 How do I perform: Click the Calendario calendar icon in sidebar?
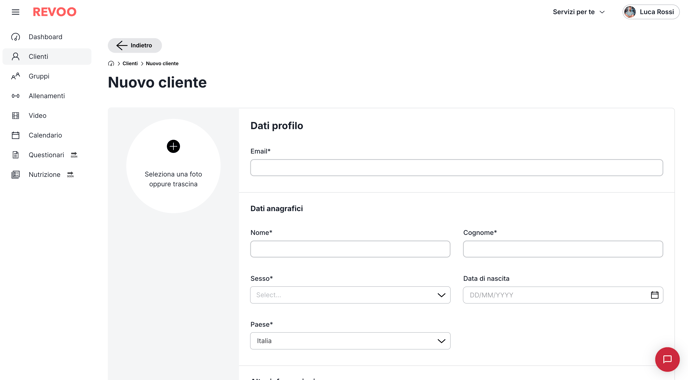(15, 136)
